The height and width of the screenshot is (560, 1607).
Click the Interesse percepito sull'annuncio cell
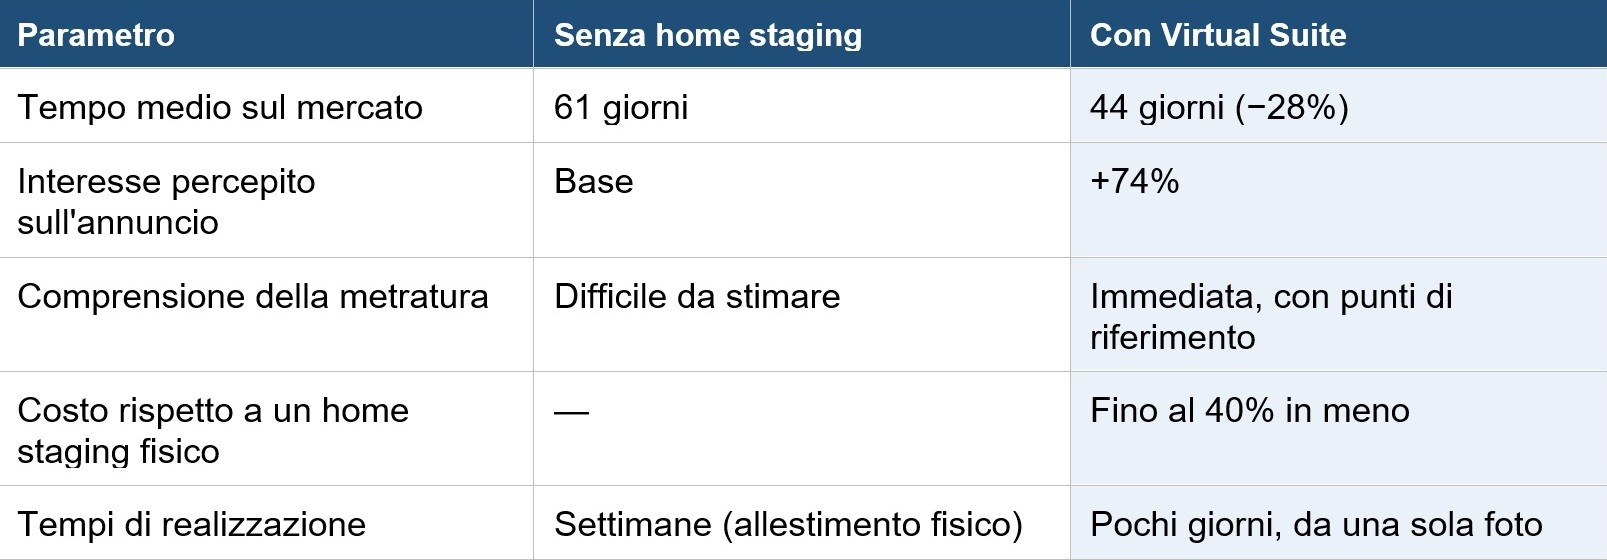(x=266, y=200)
